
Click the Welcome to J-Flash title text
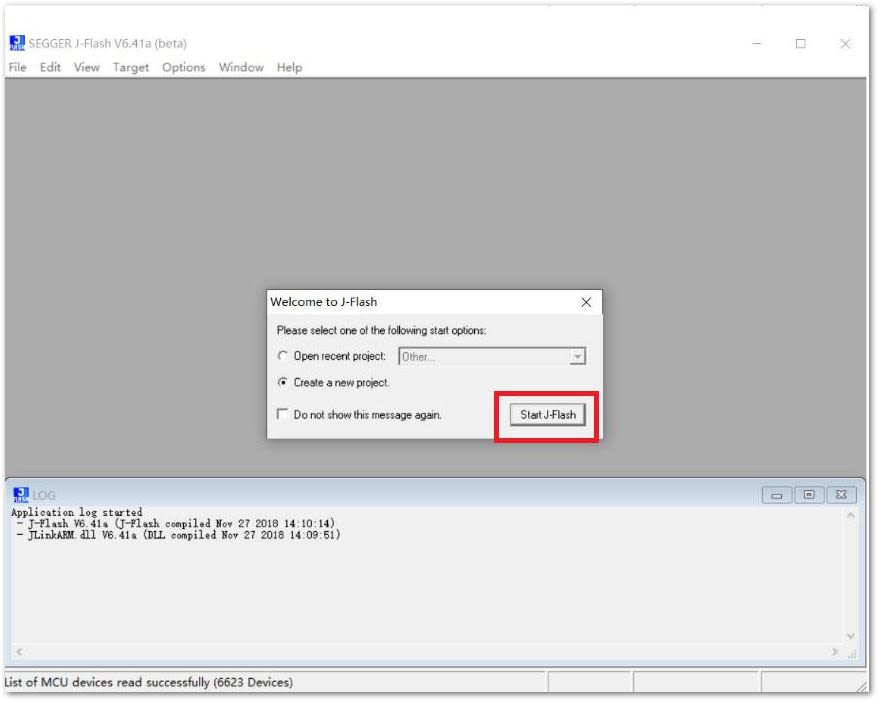click(324, 302)
